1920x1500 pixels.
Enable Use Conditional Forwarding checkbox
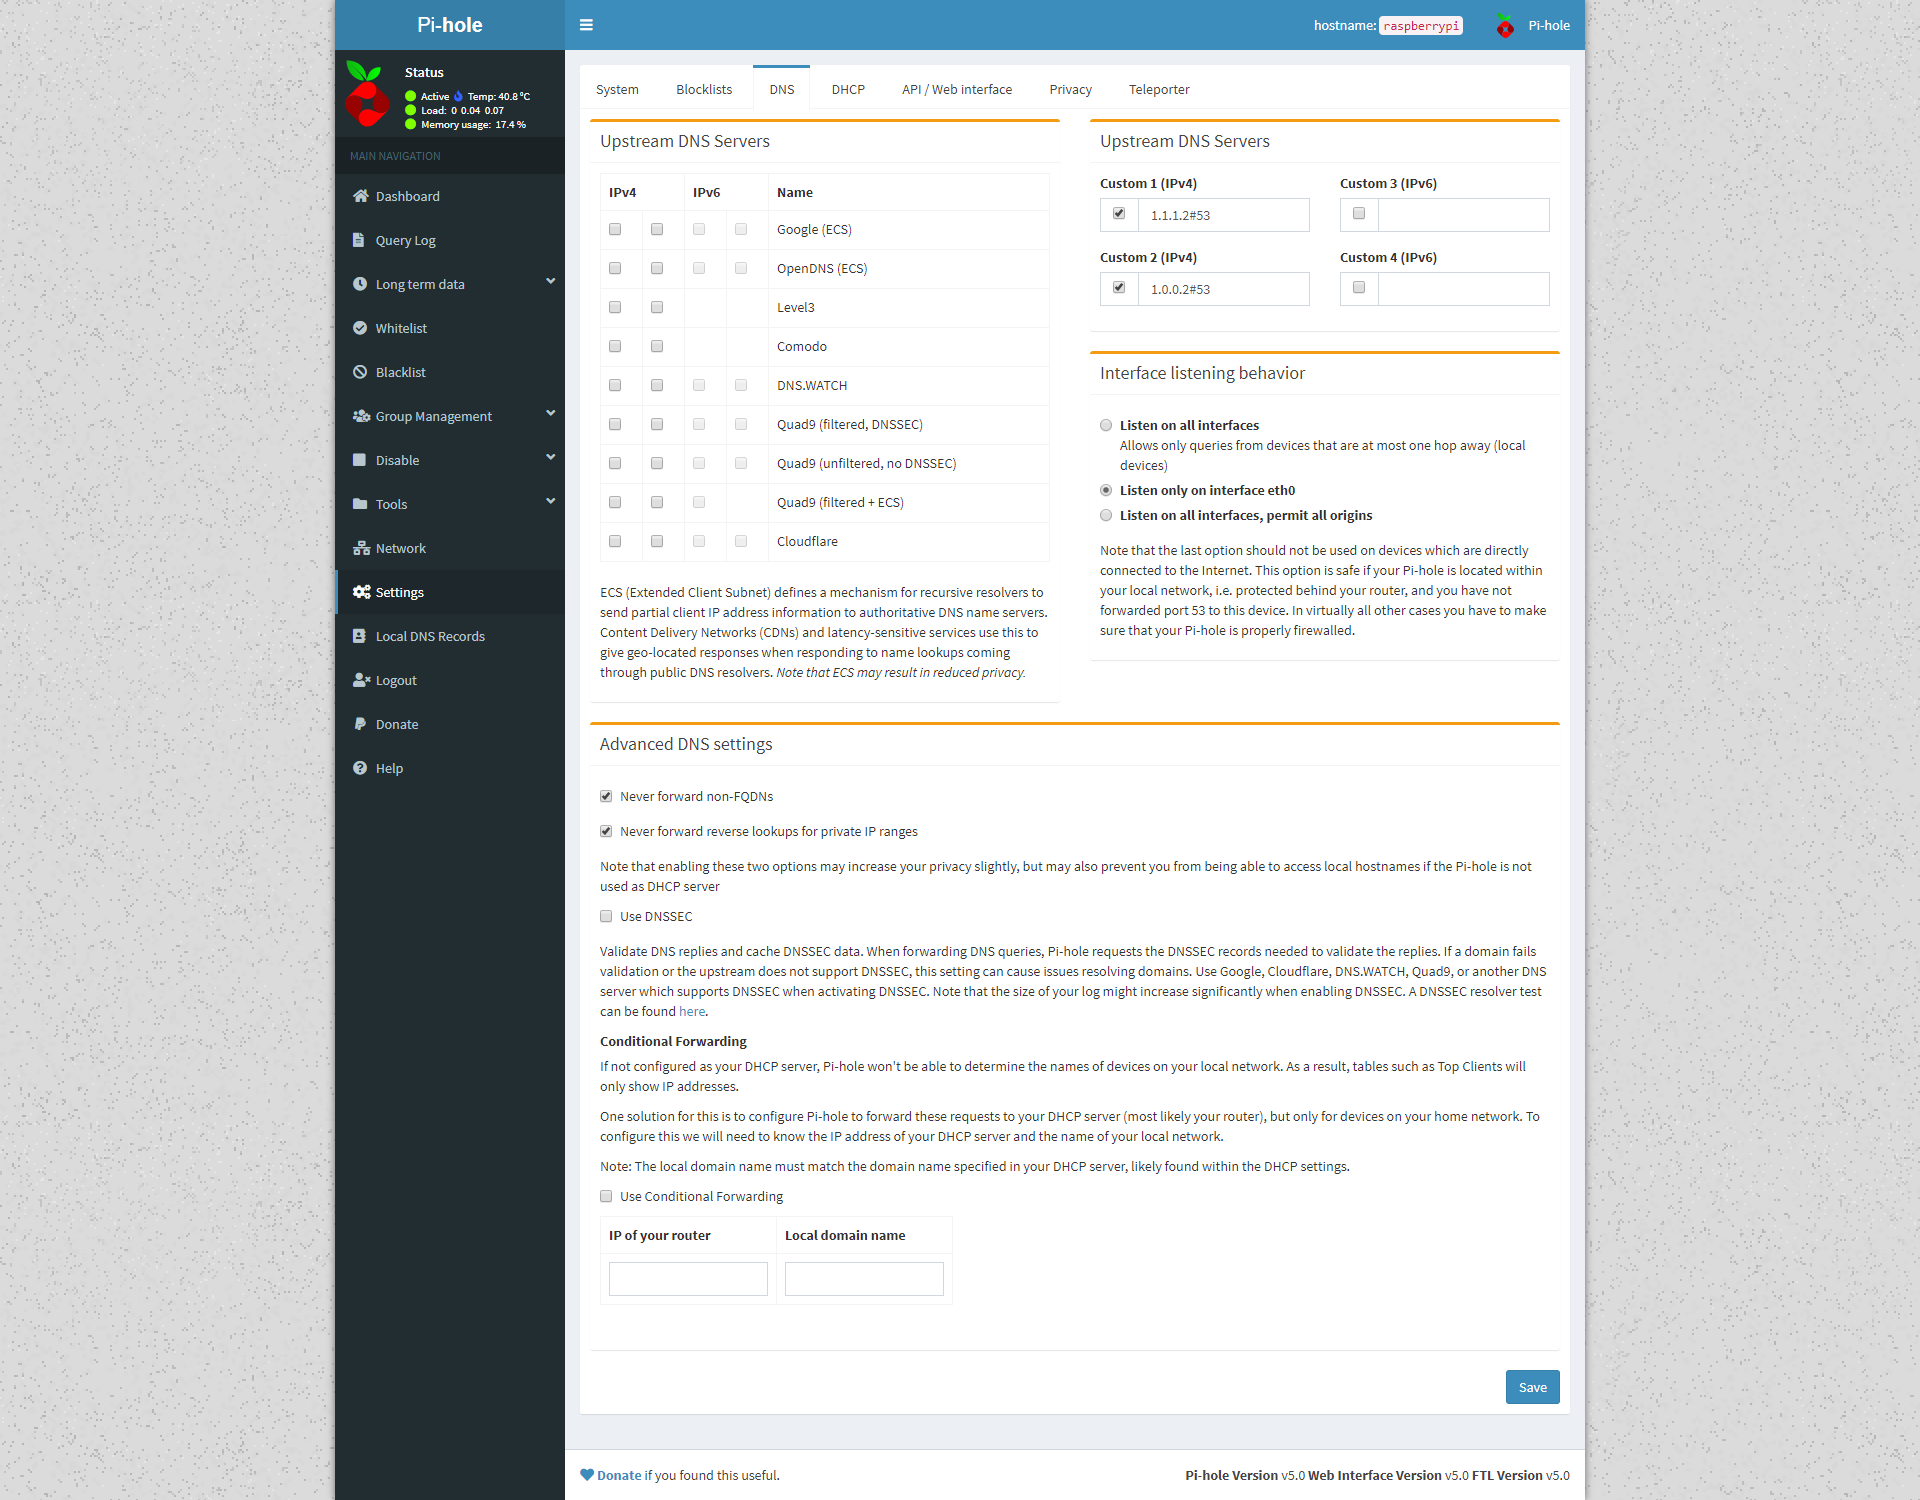click(606, 1196)
